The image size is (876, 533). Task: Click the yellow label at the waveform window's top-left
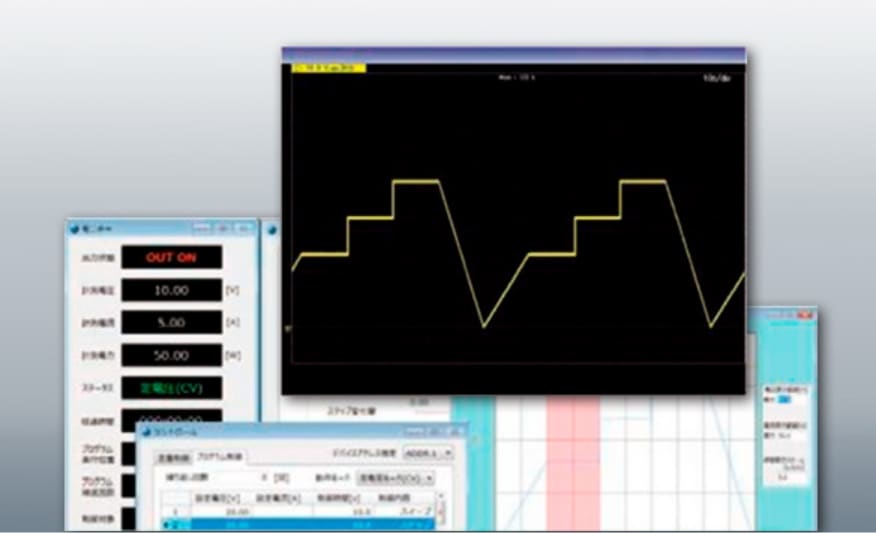click(328, 68)
